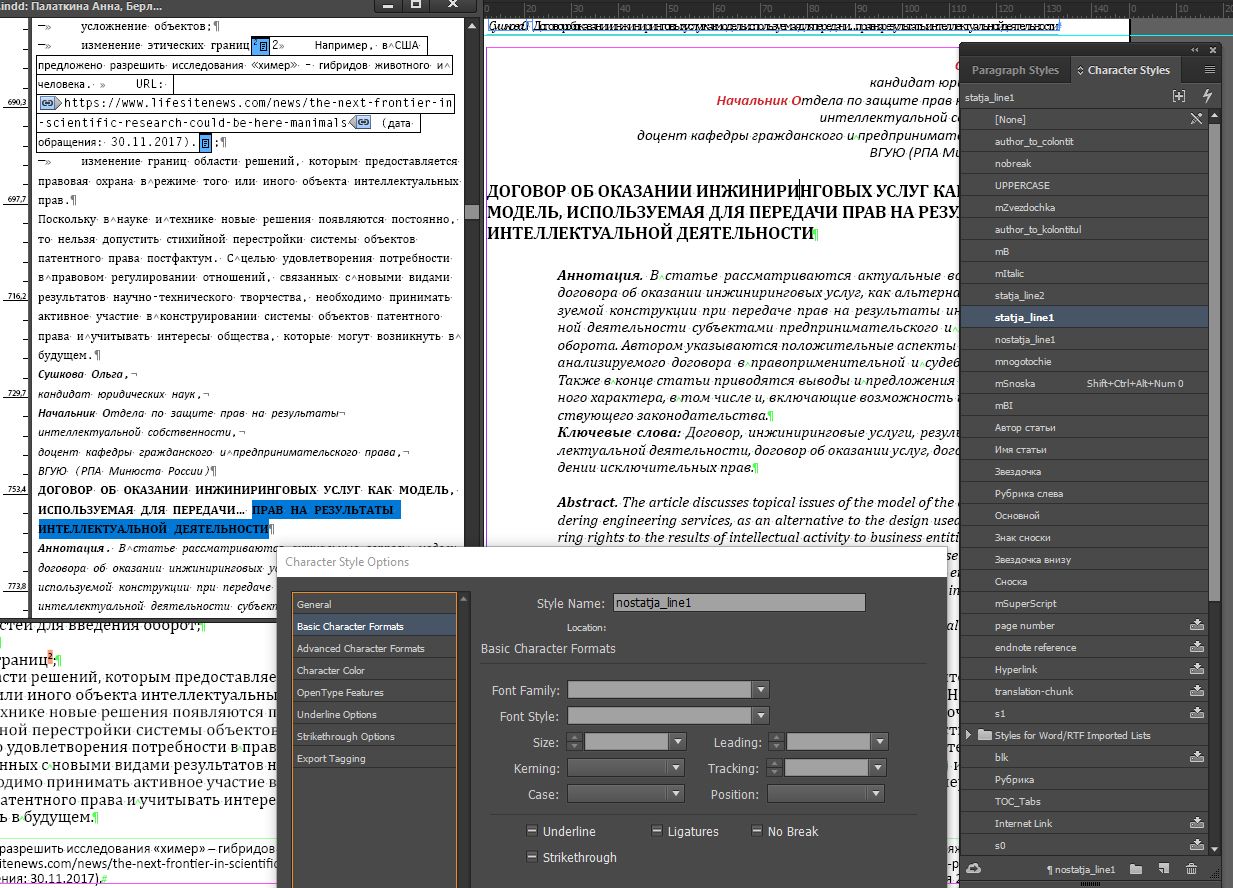
Task: Select OpenType Features category
Action: point(374,692)
